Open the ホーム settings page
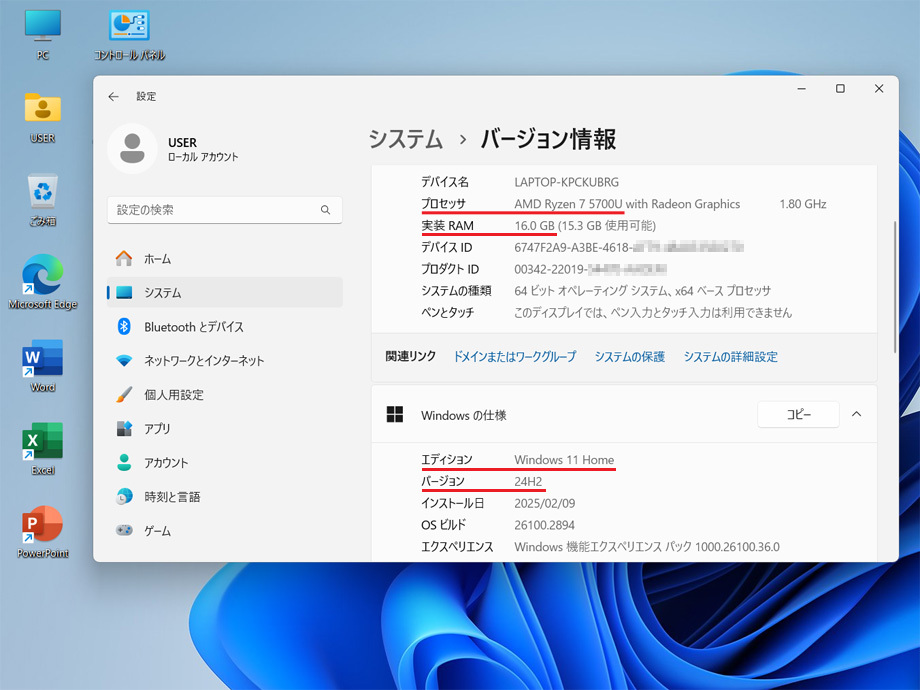This screenshot has width=920, height=690. click(x=225, y=258)
